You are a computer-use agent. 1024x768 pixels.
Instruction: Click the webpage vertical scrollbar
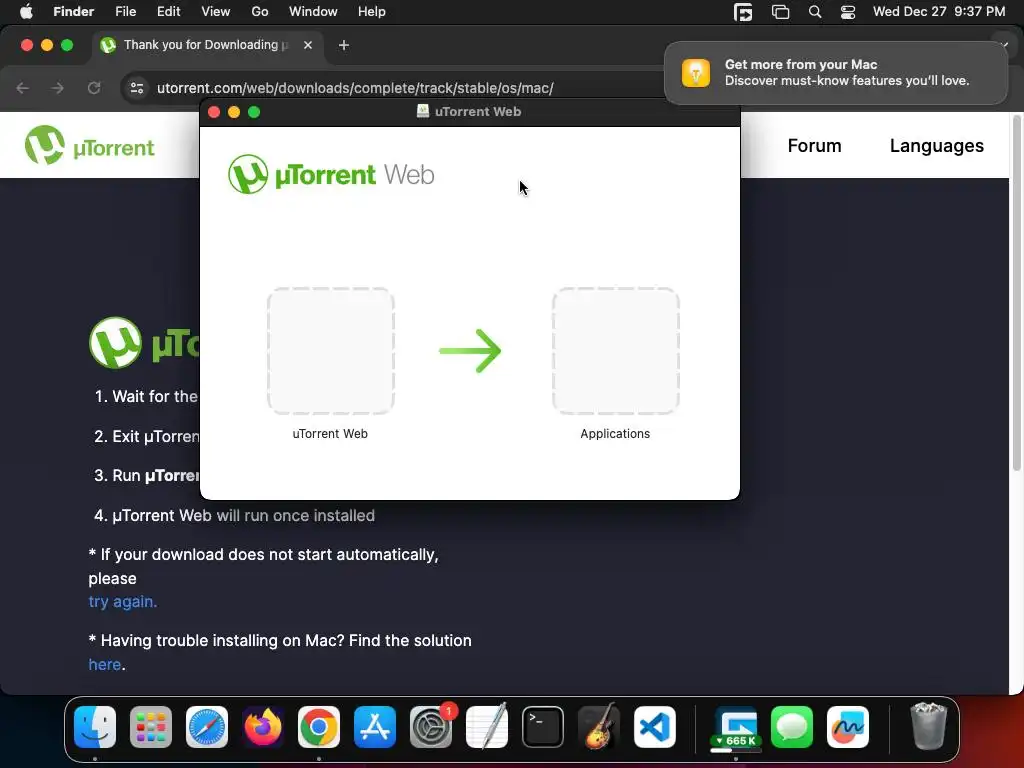(1016, 293)
